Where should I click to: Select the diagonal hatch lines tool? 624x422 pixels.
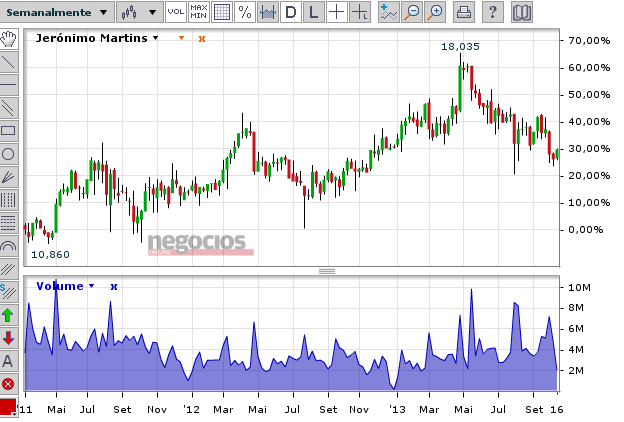pyautogui.click(x=8, y=269)
